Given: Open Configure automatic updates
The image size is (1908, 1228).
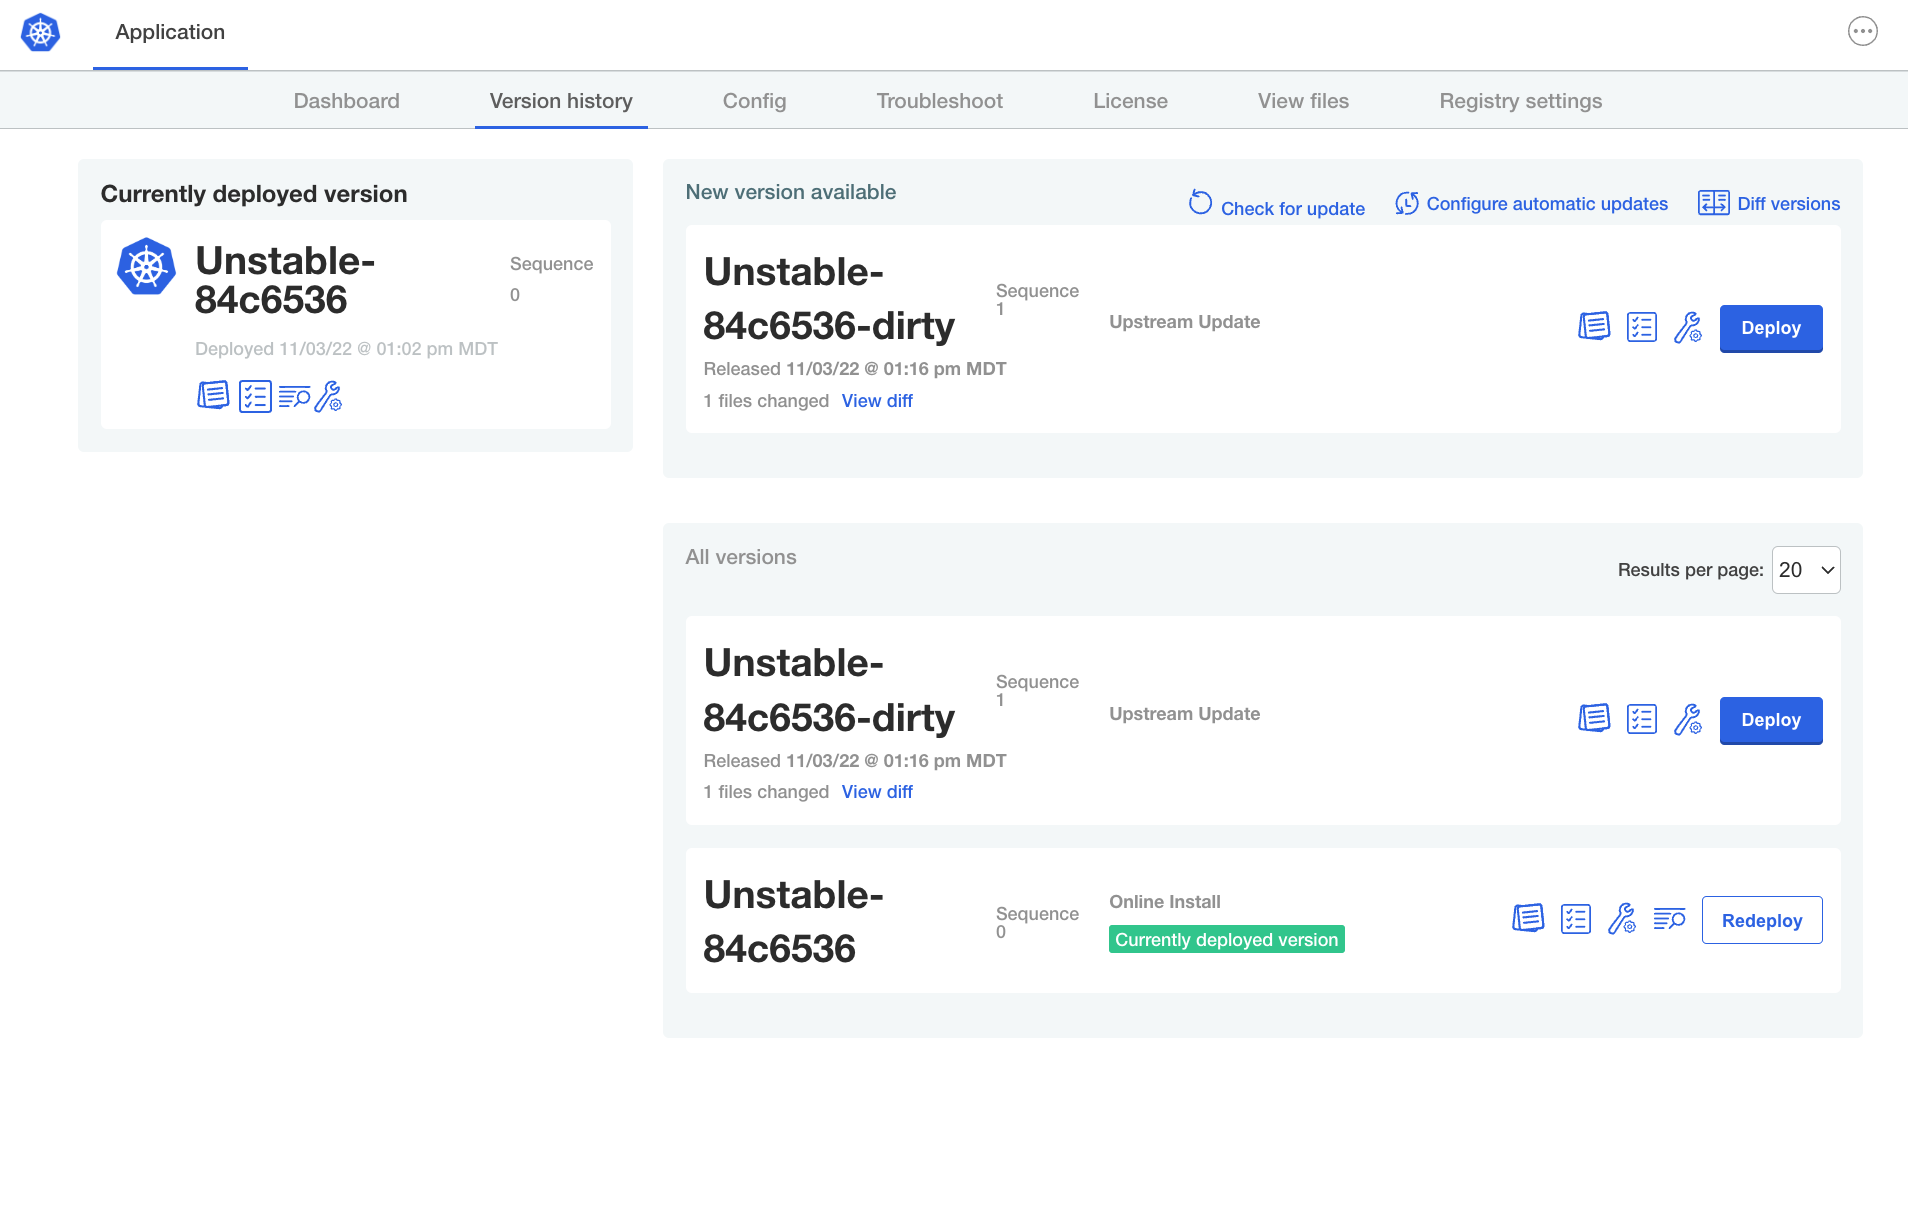Looking at the screenshot, I should pos(1547,203).
